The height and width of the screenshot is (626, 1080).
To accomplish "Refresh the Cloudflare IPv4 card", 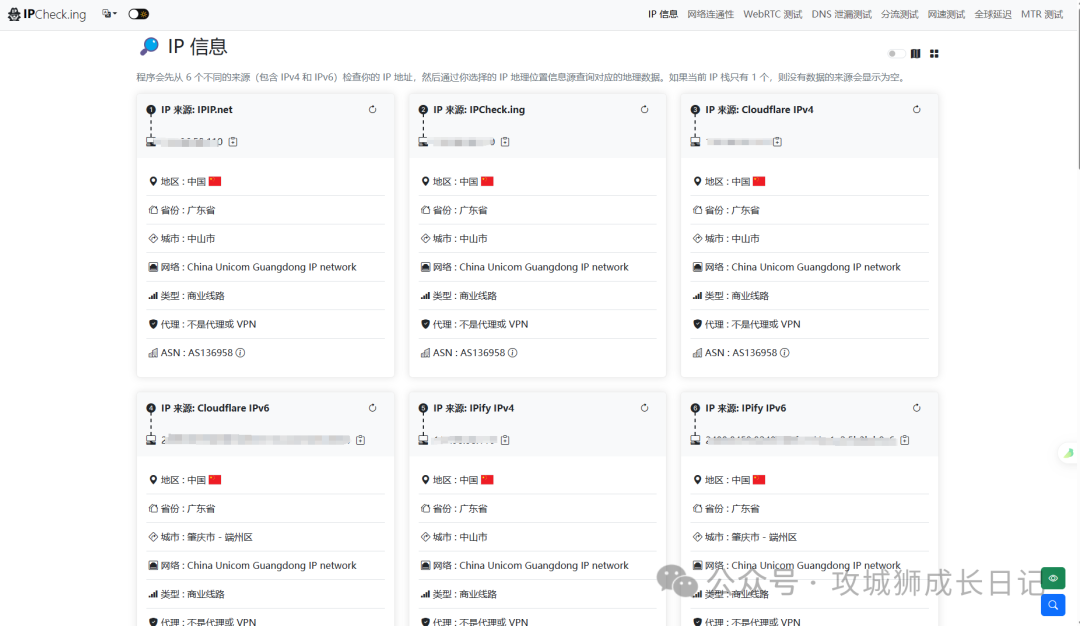I will [916, 110].
